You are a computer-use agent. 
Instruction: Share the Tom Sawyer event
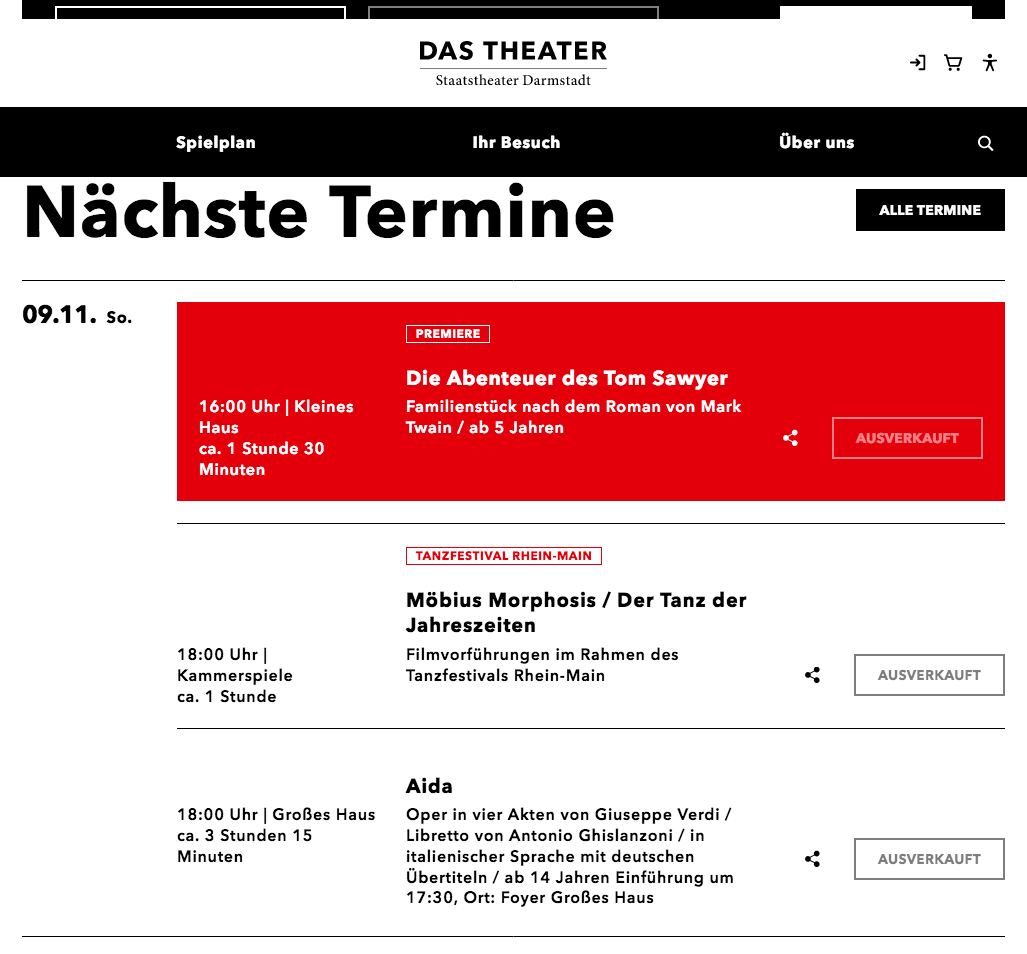click(791, 438)
